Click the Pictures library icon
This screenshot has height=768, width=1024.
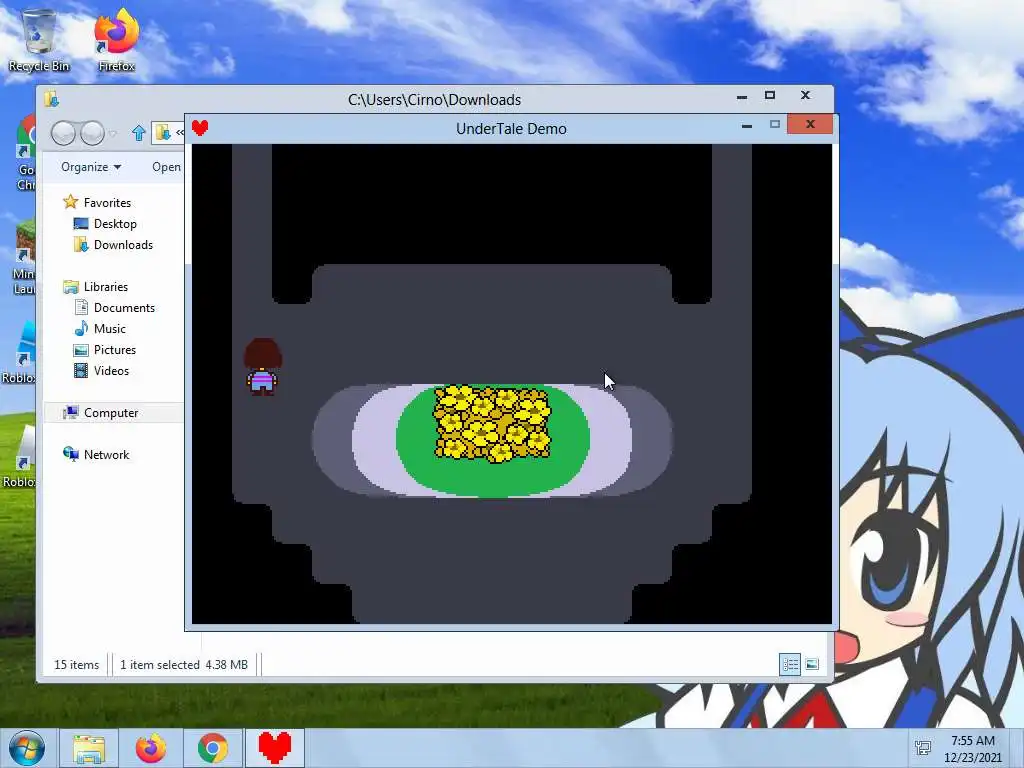(81, 349)
